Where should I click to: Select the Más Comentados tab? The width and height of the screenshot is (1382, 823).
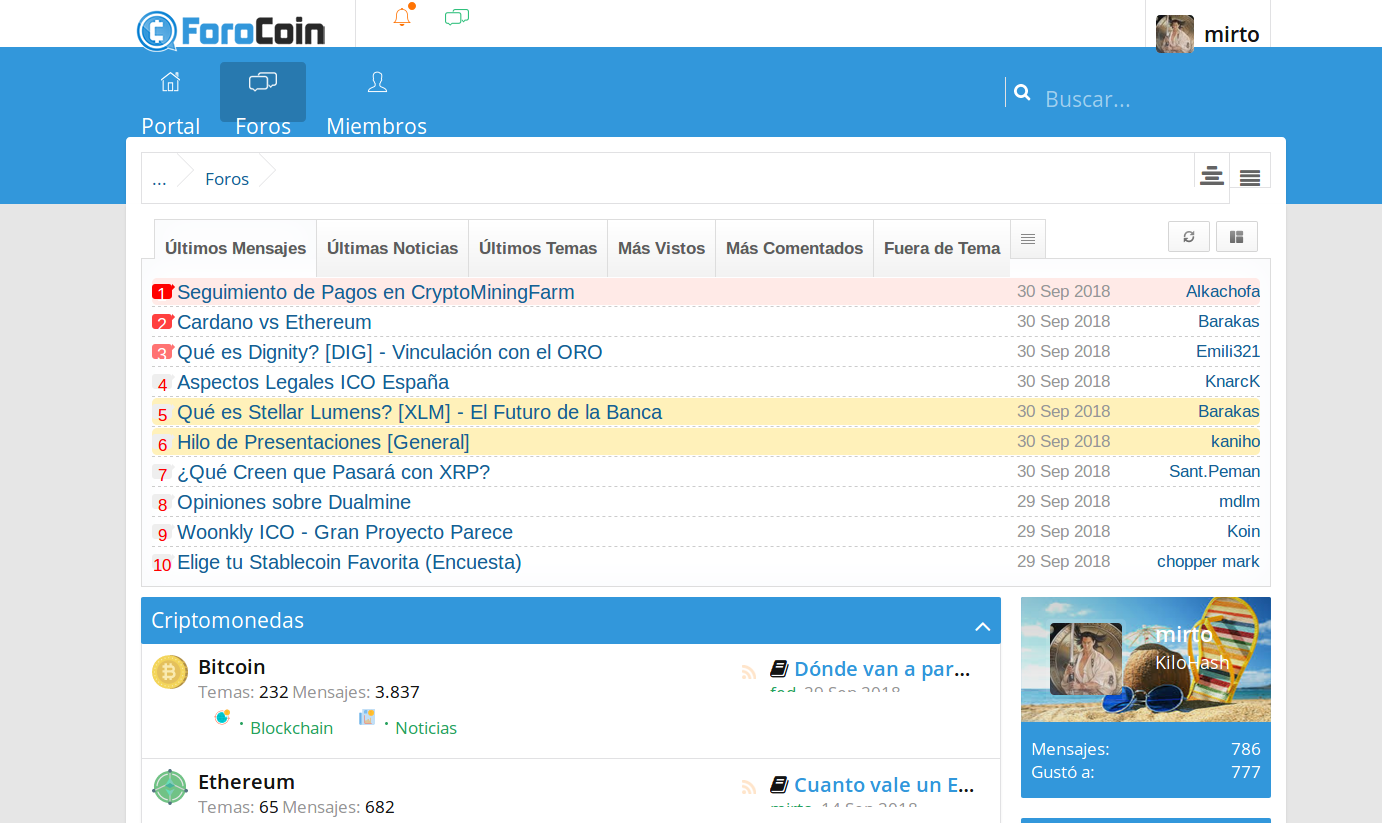[x=794, y=248]
